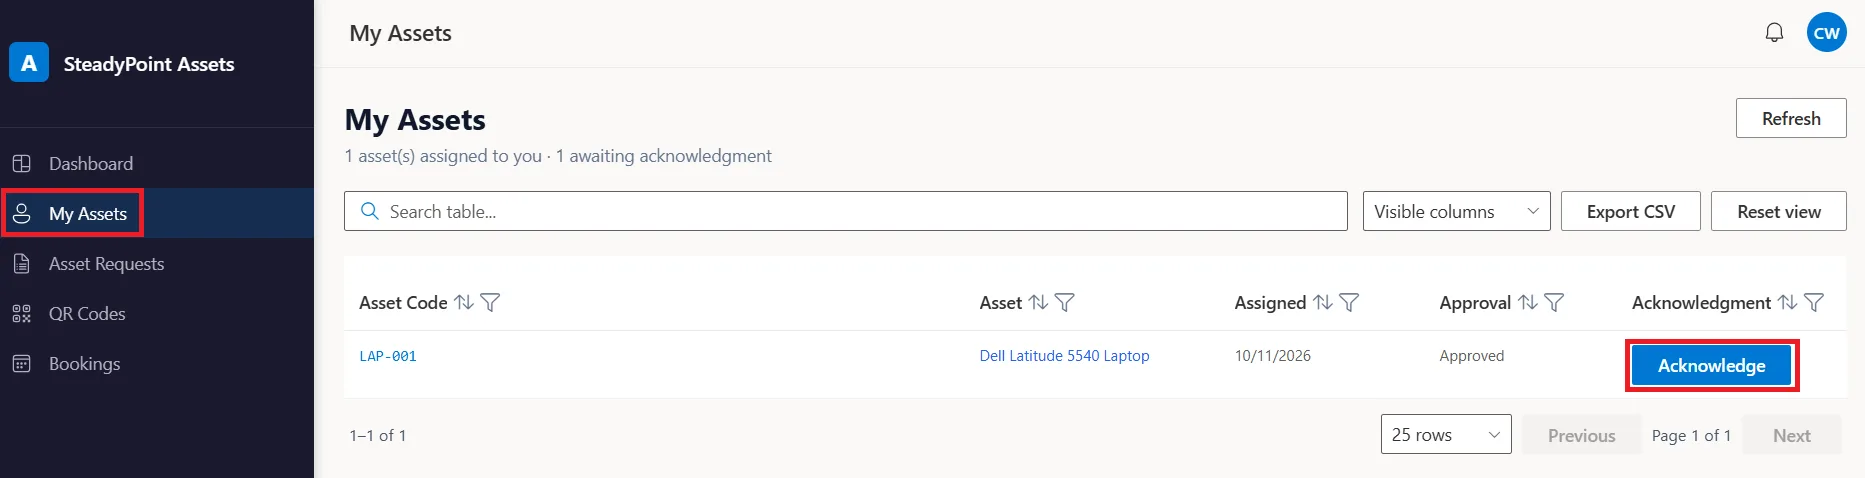
Task: Click the 10/11/2026 assigned date cell
Action: point(1272,355)
